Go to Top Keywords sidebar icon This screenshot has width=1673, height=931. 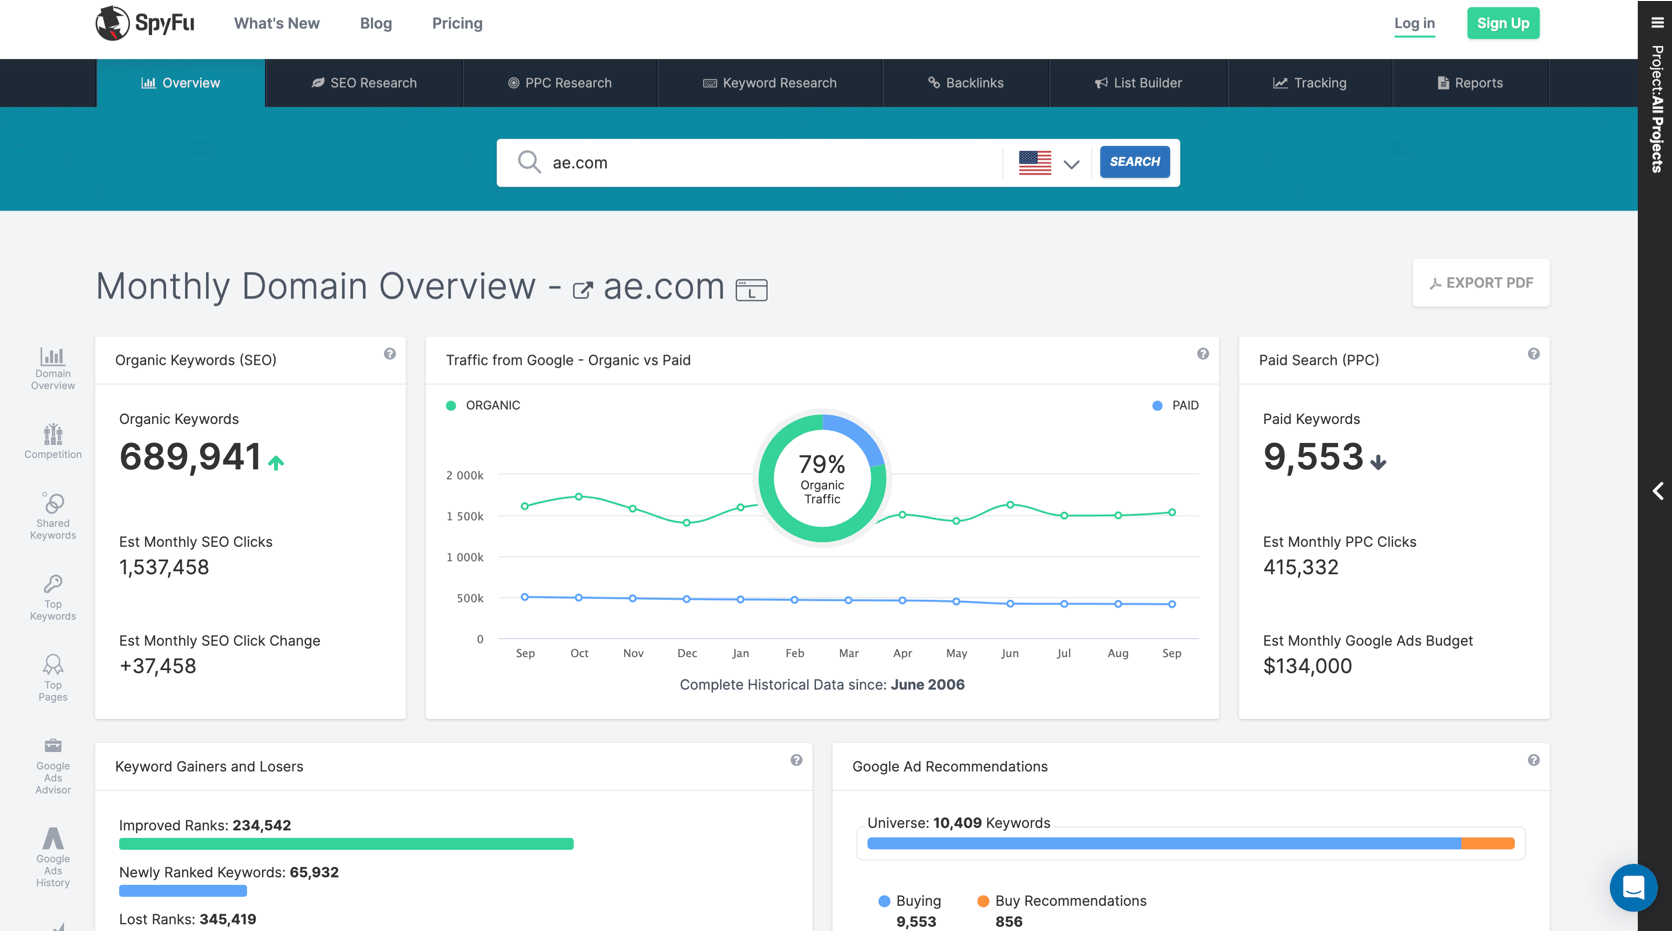point(53,597)
